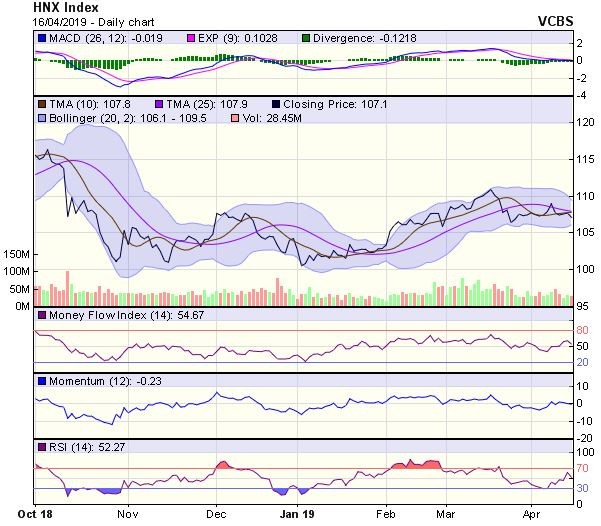
Task: Click the pink Vol legend swatch
Action: 235,118
